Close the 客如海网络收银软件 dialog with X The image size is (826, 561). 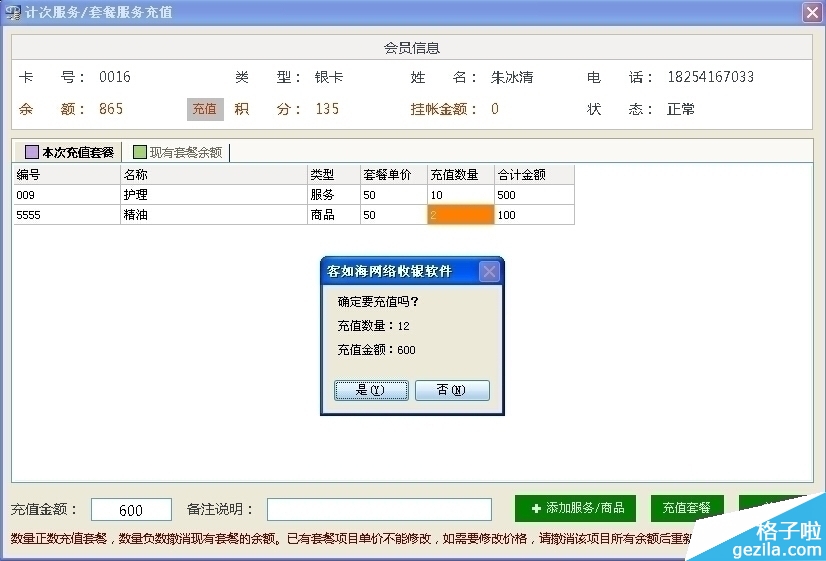click(x=489, y=271)
